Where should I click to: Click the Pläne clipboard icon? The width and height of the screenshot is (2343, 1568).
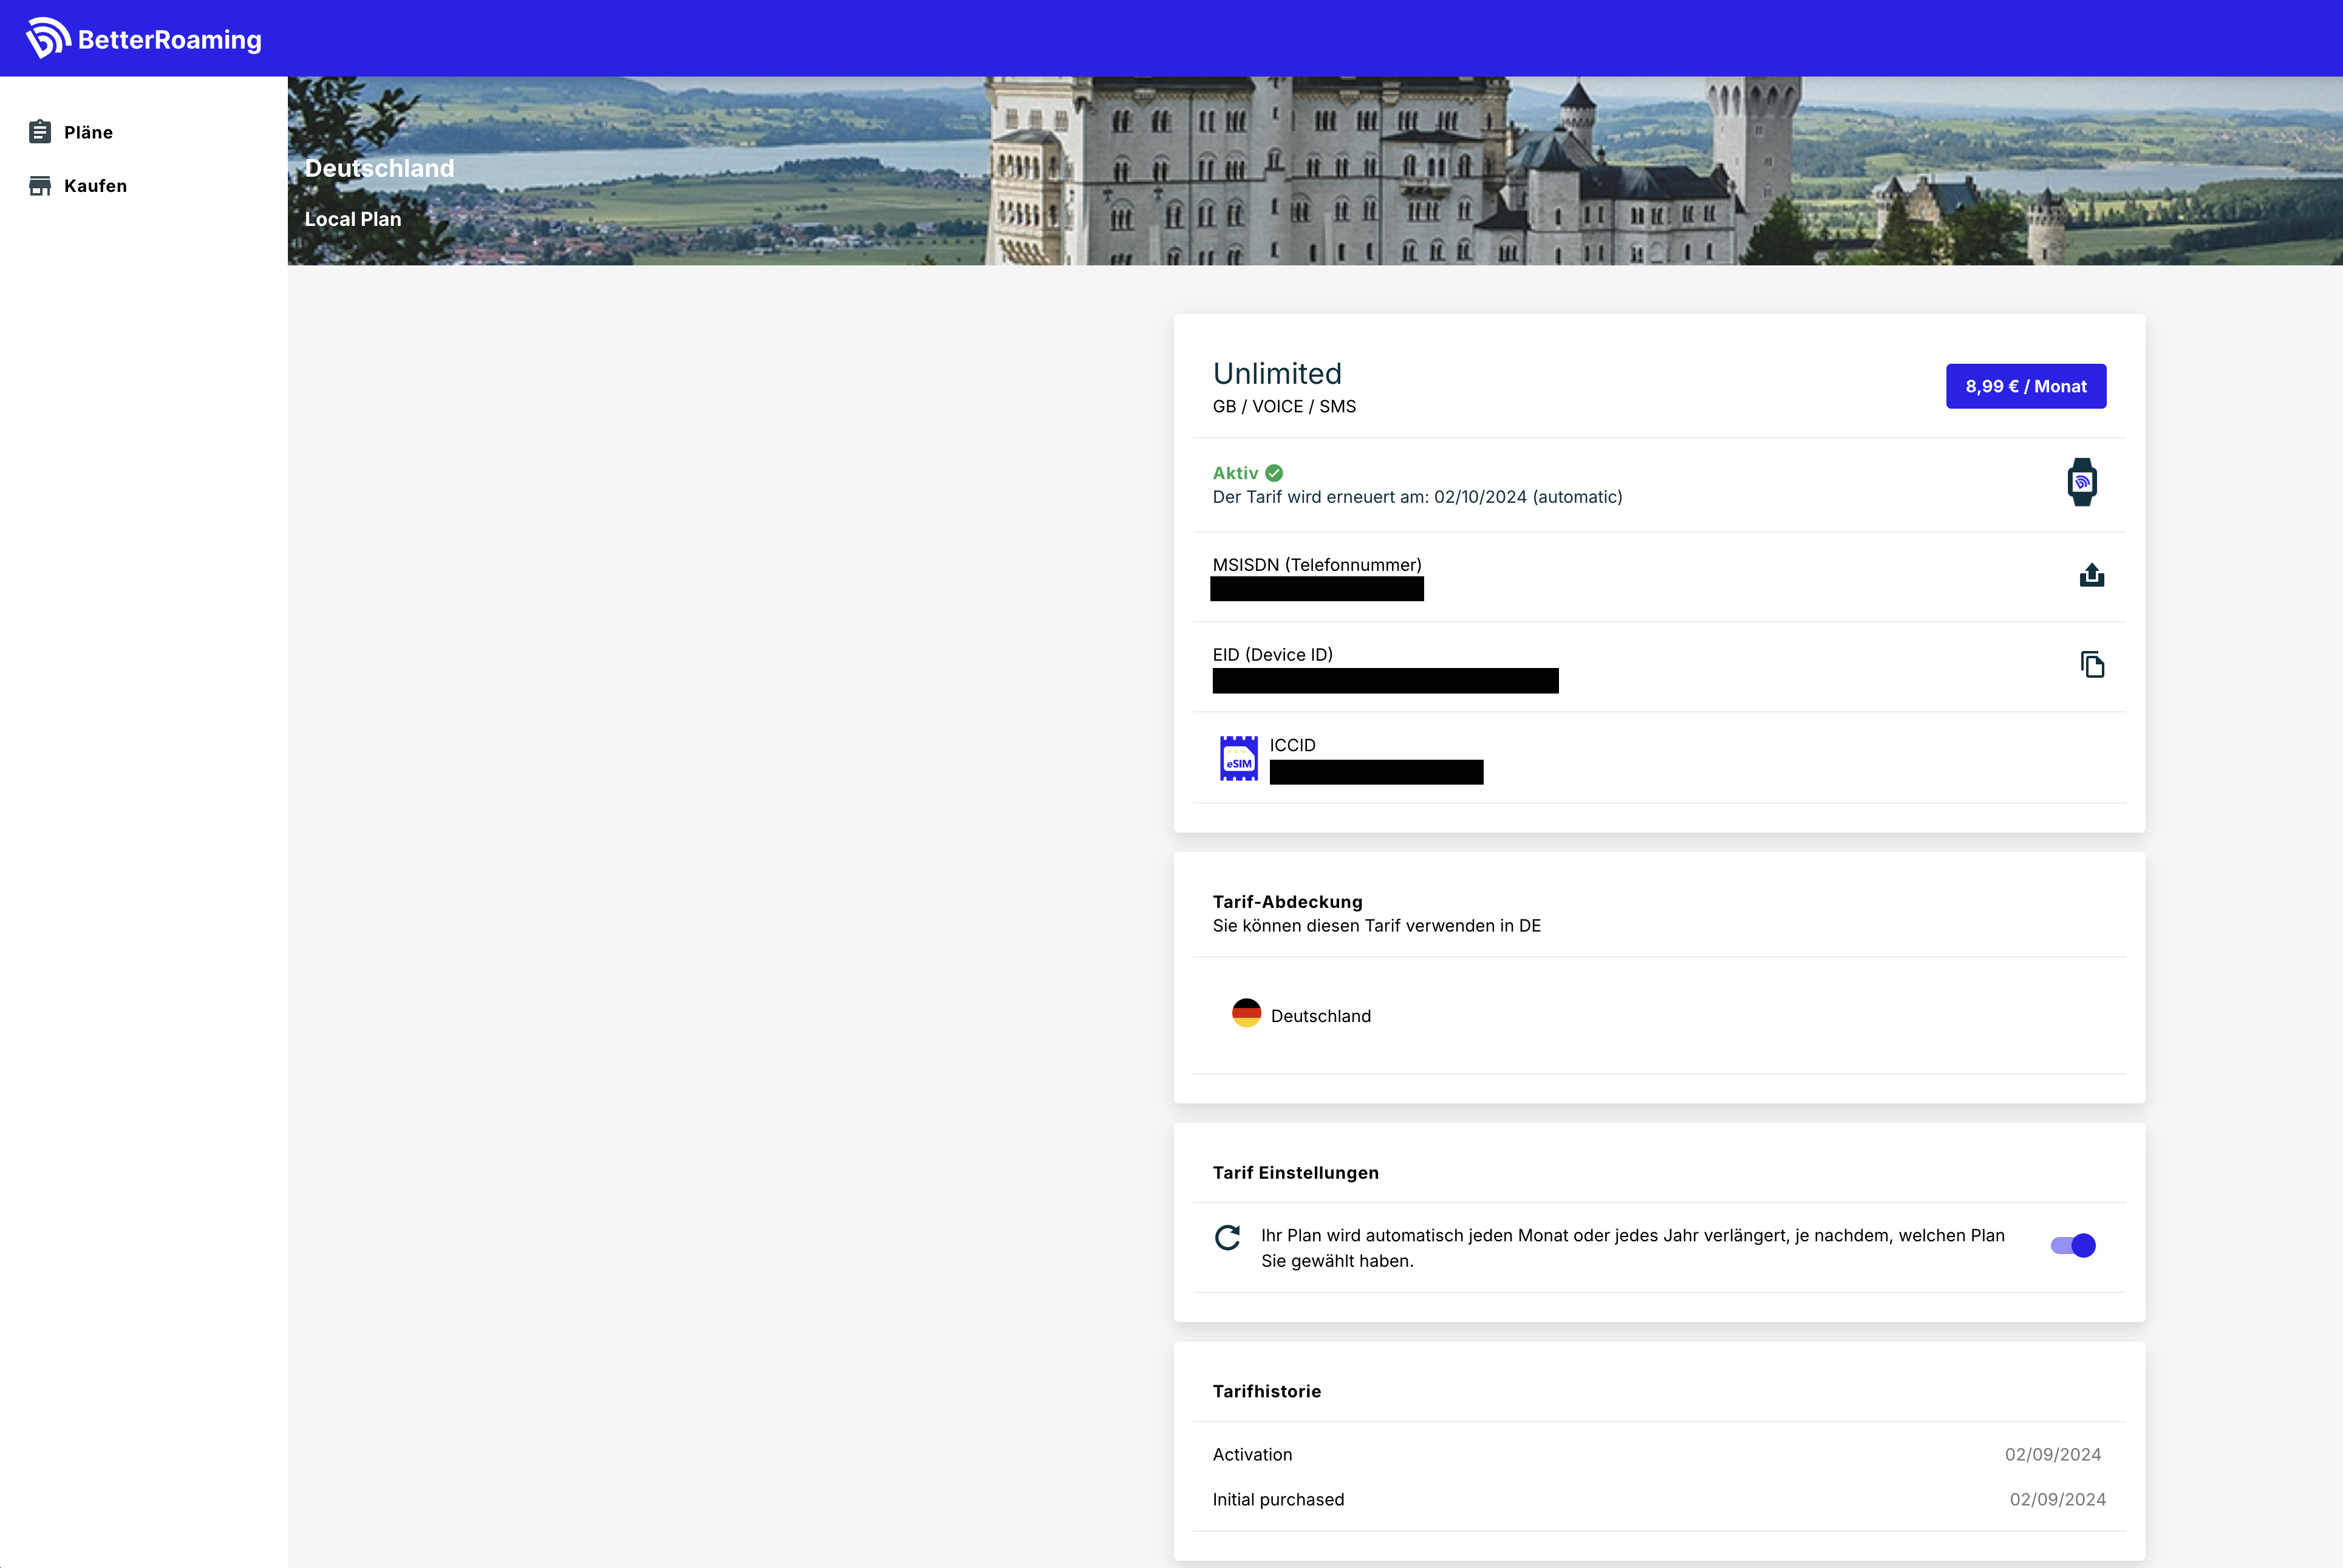tap(40, 132)
